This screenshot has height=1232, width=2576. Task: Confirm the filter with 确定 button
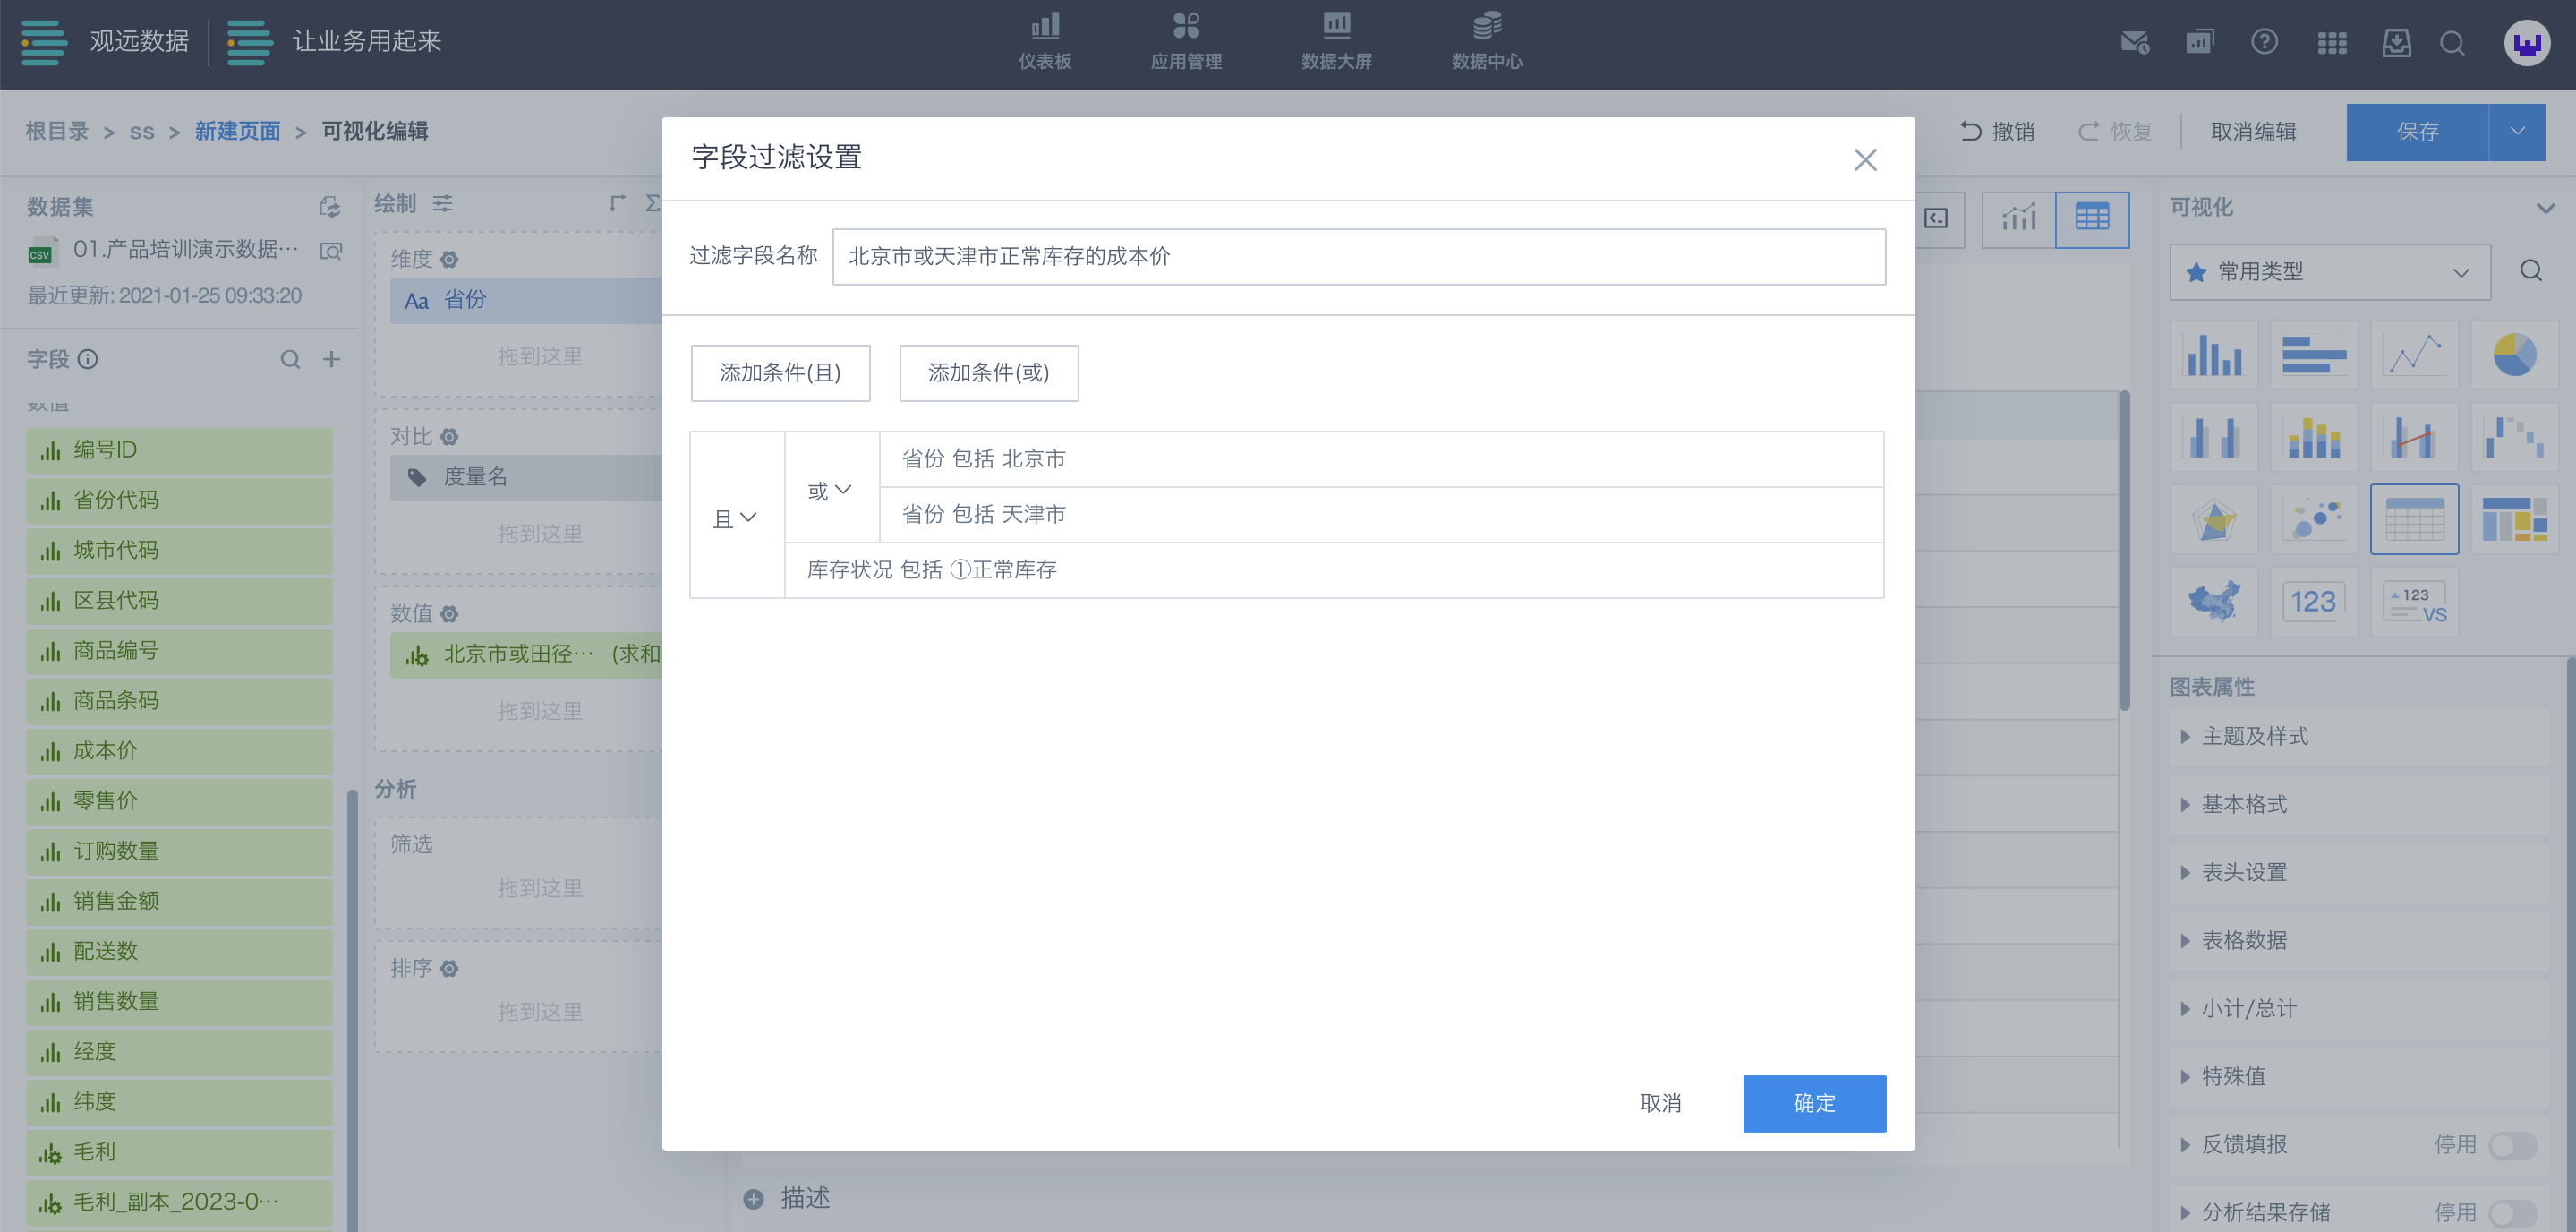pyautogui.click(x=1813, y=1103)
